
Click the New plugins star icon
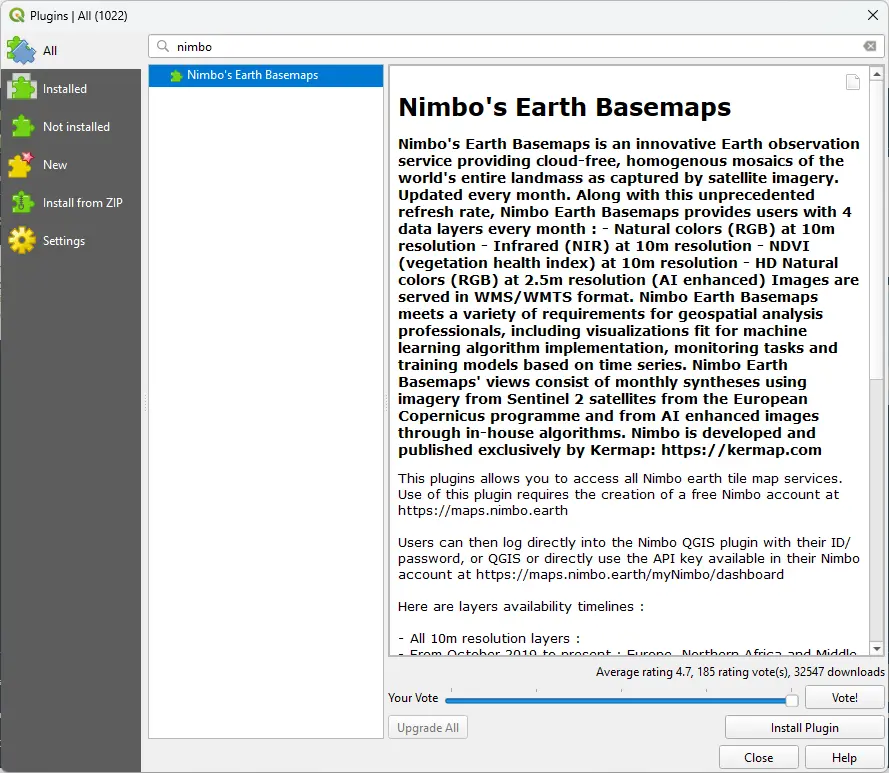(22, 164)
